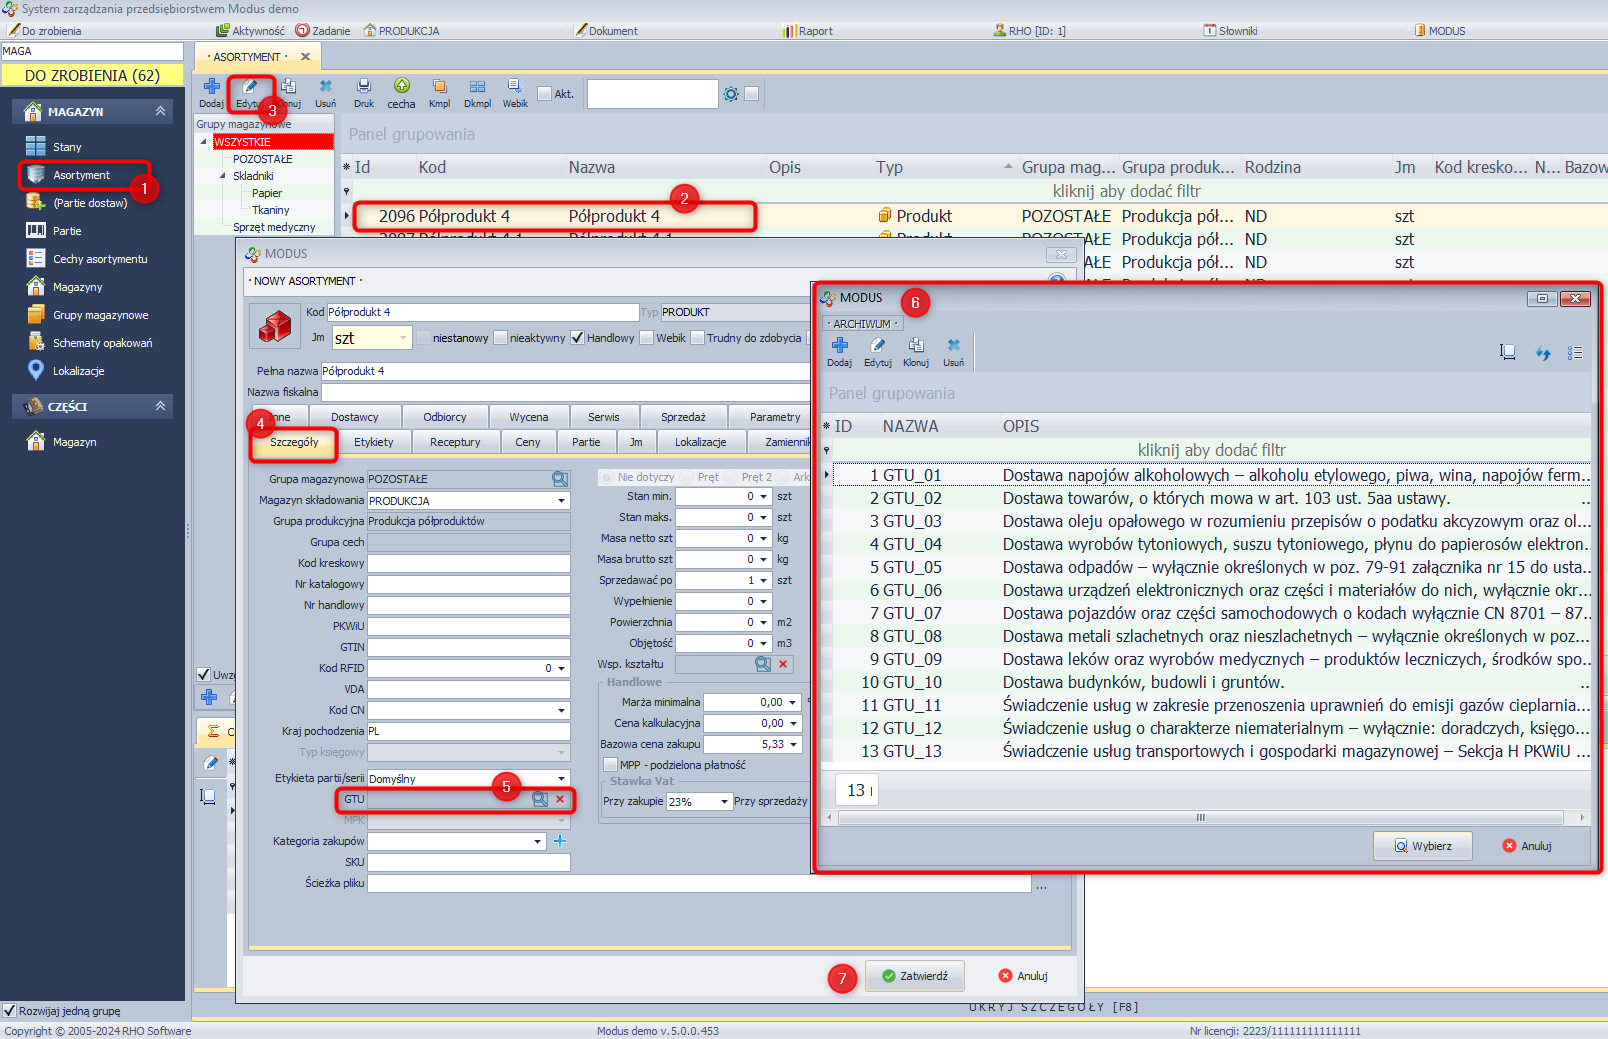Toggle the Handlowy checkbox
The image size is (1608, 1039).
click(x=578, y=338)
